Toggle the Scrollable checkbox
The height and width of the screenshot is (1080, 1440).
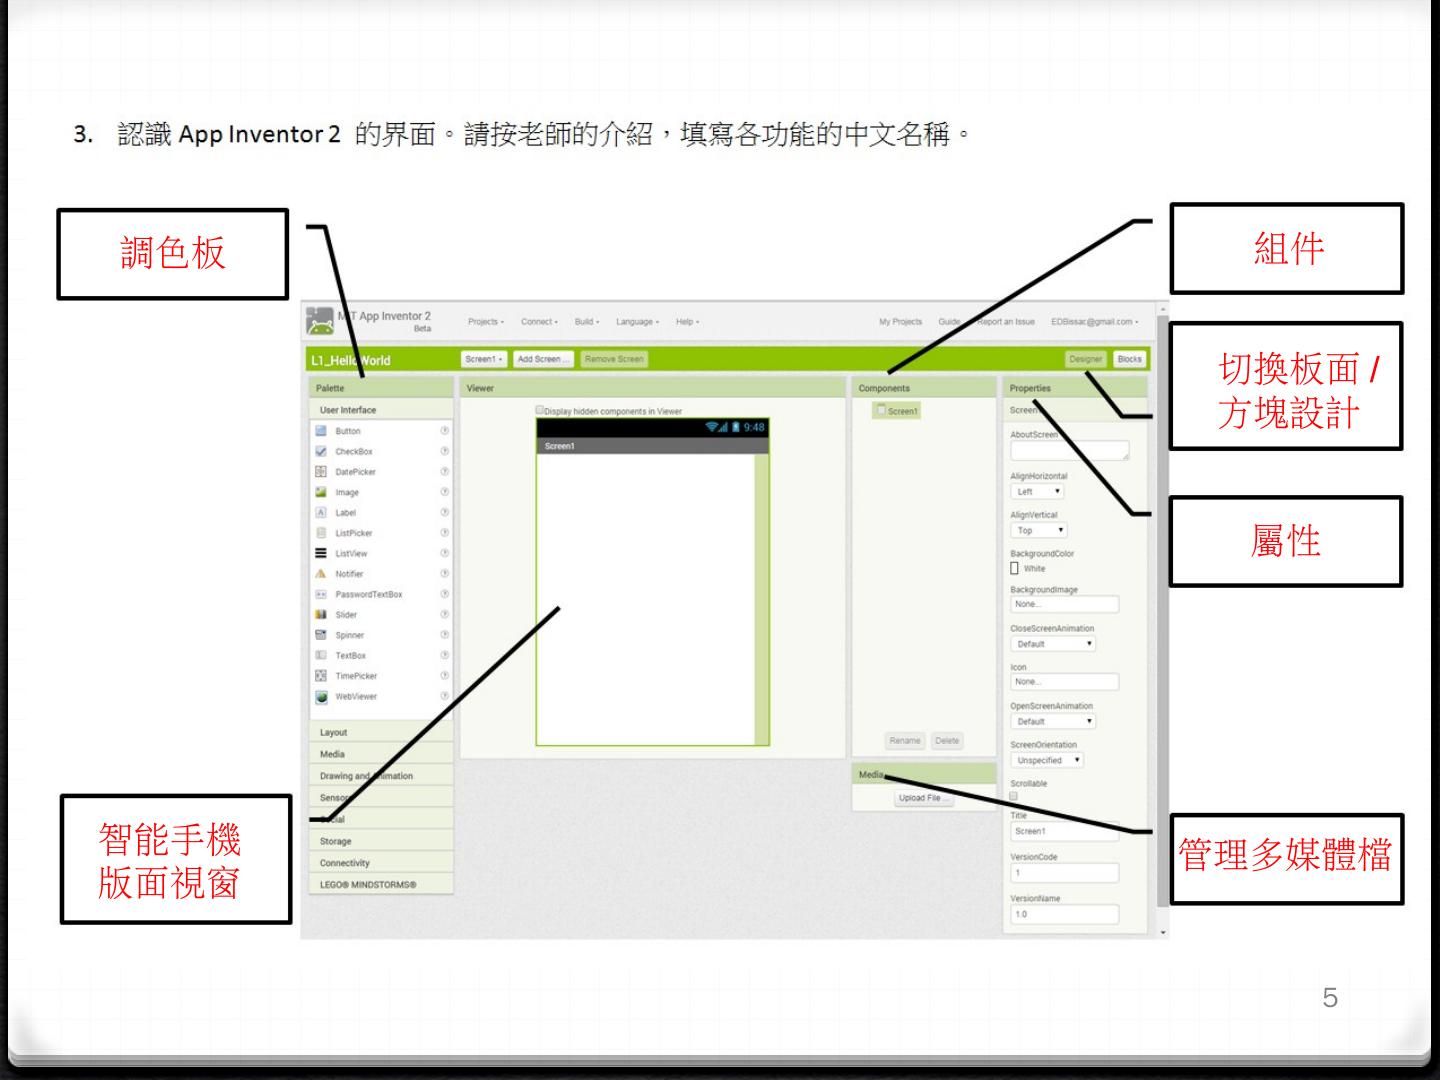[1014, 796]
